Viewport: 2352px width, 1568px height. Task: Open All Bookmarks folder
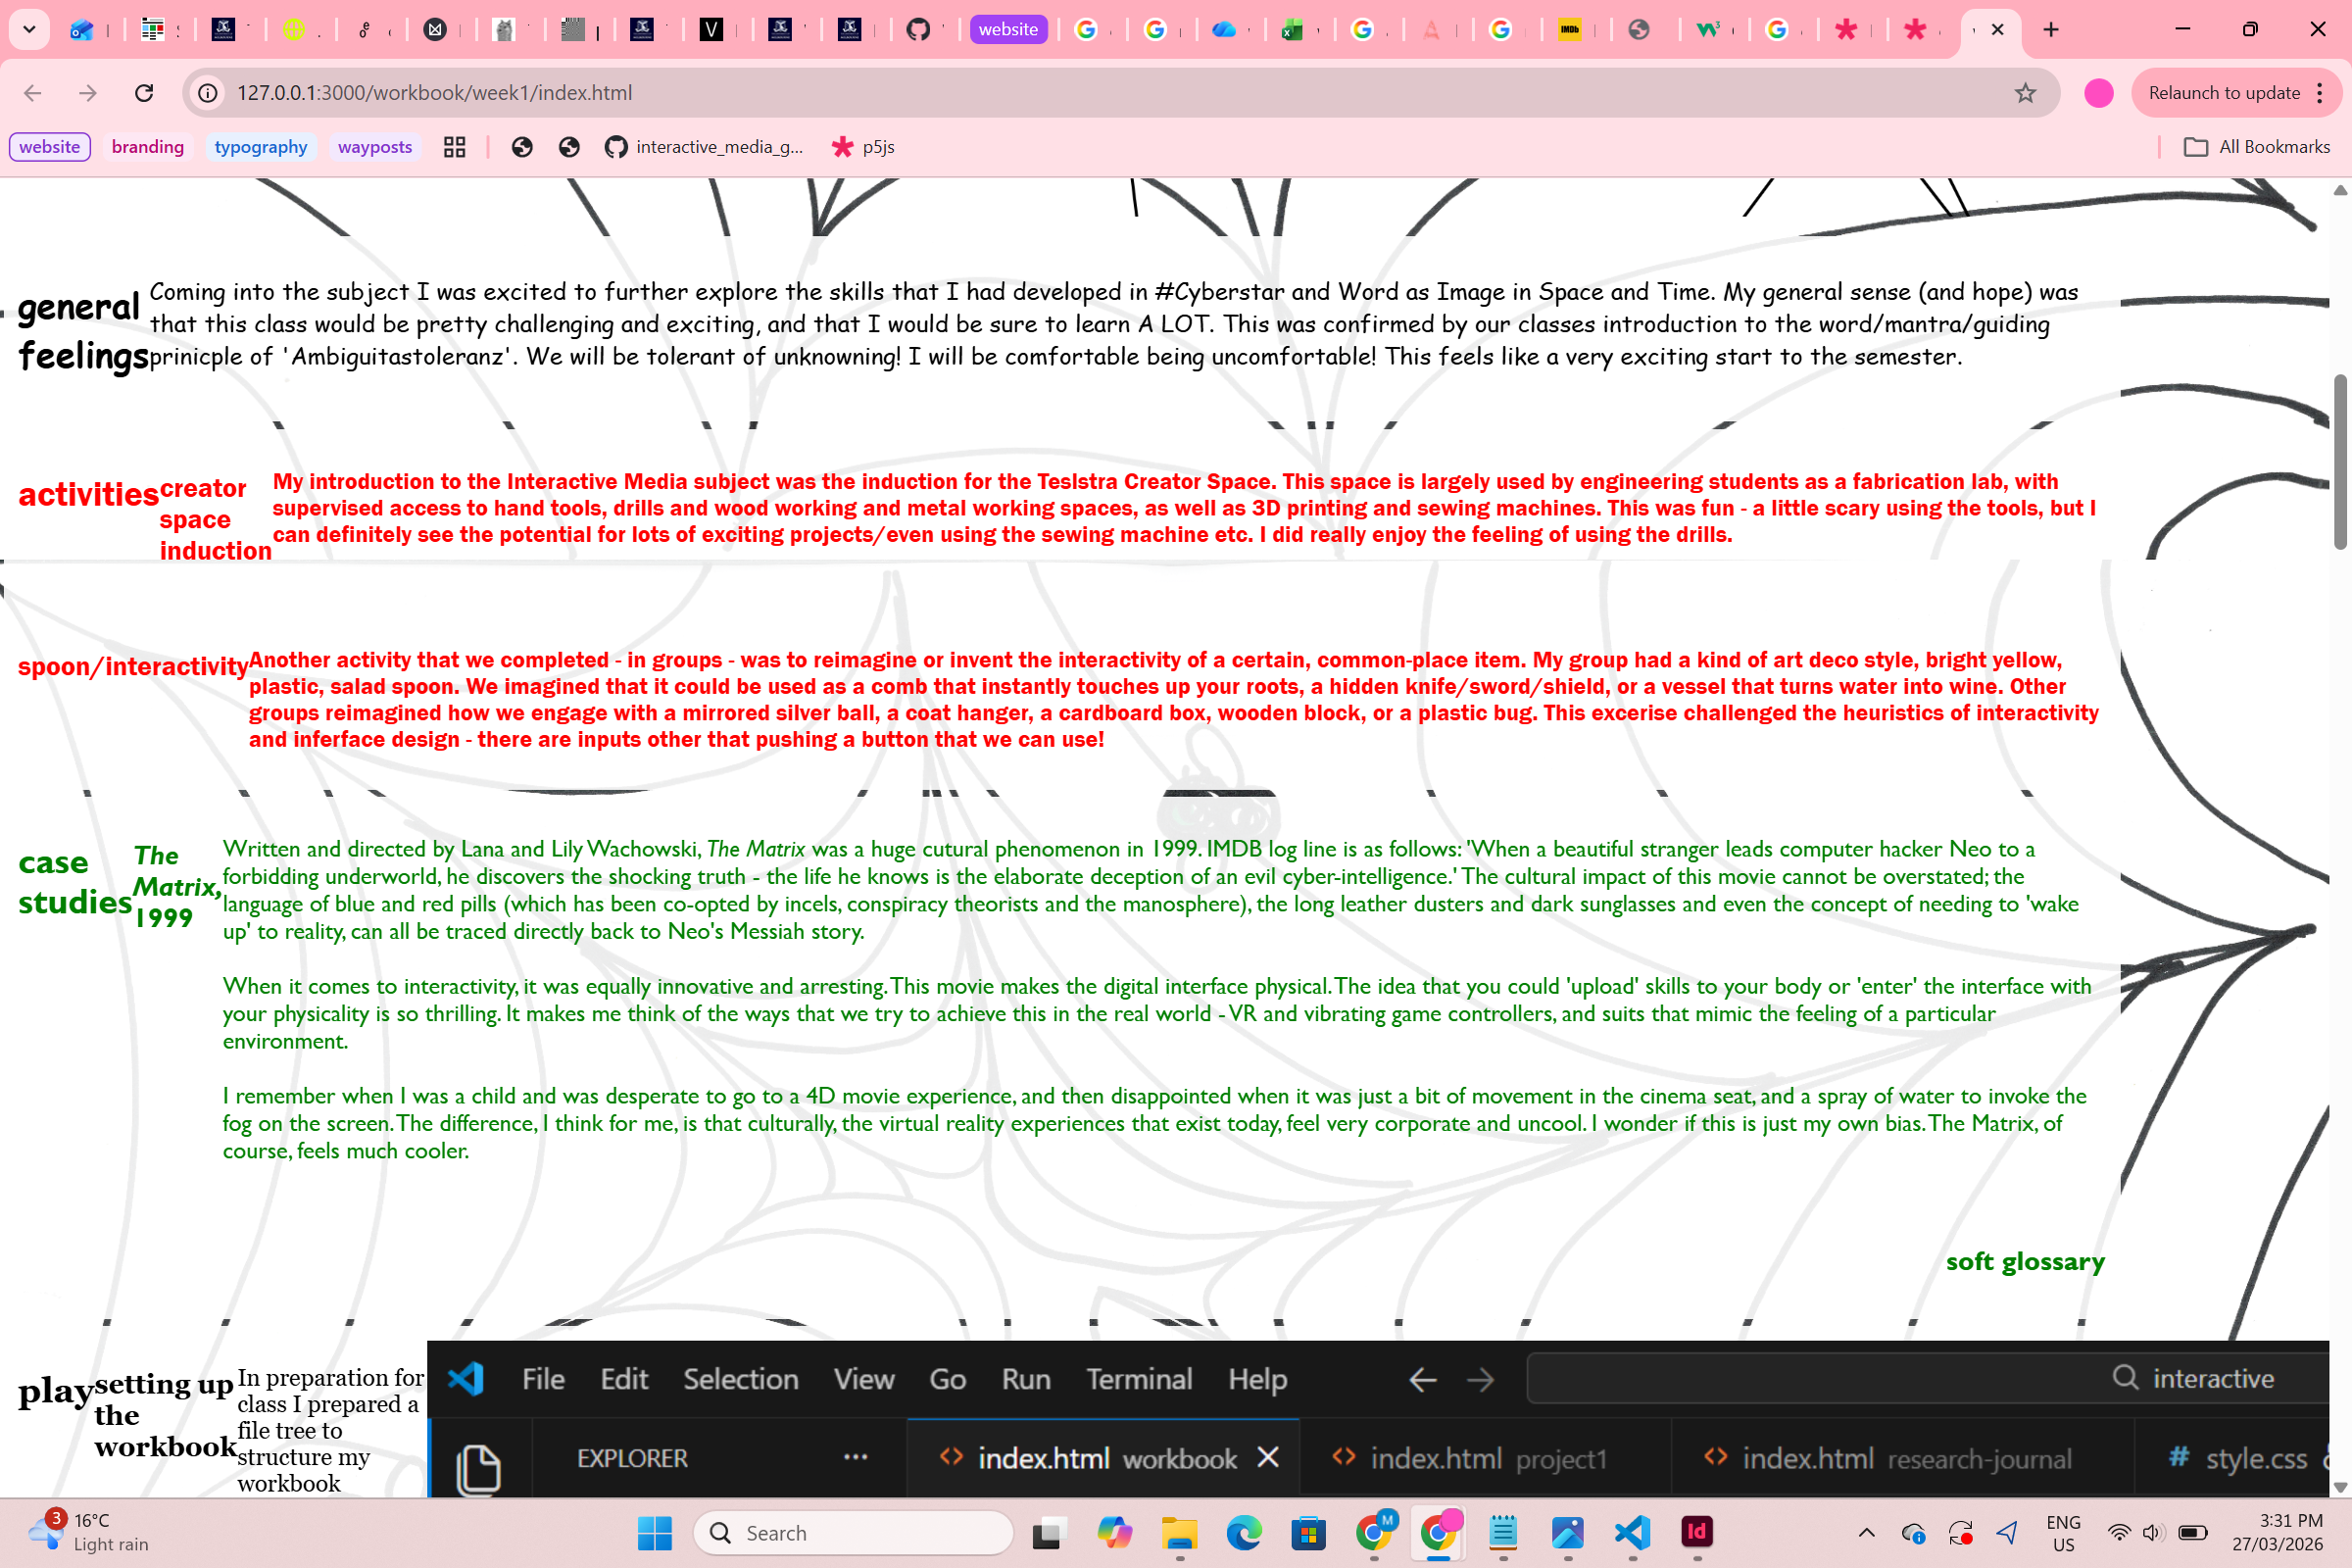click(x=2257, y=147)
